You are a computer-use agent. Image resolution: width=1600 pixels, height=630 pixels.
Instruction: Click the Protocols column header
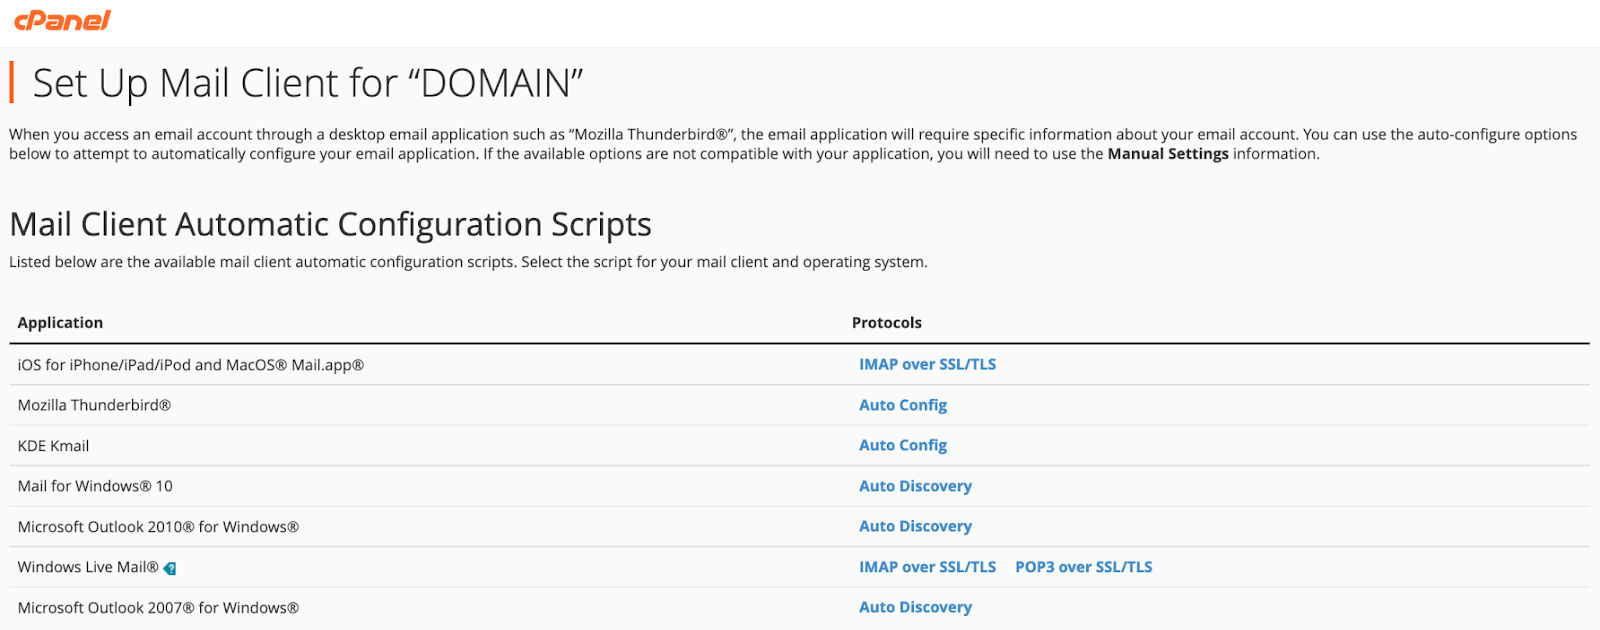pyautogui.click(x=886, y=323)
